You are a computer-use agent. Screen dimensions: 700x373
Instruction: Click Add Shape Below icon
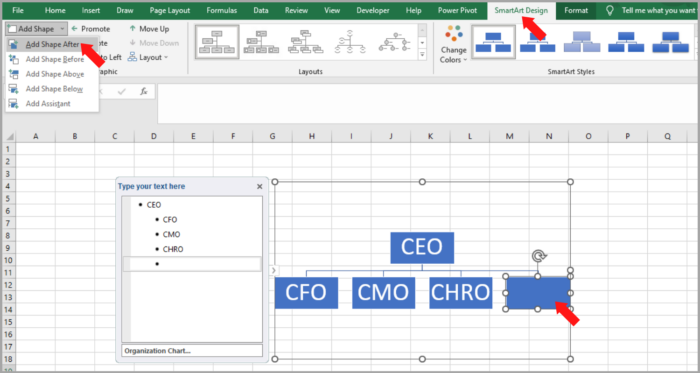click(14, 89)
